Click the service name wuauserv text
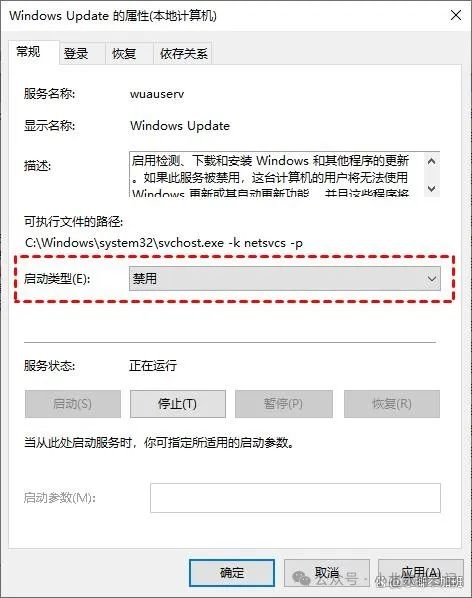The height and width of the screenshot is (598, 472). coord(157,94)
